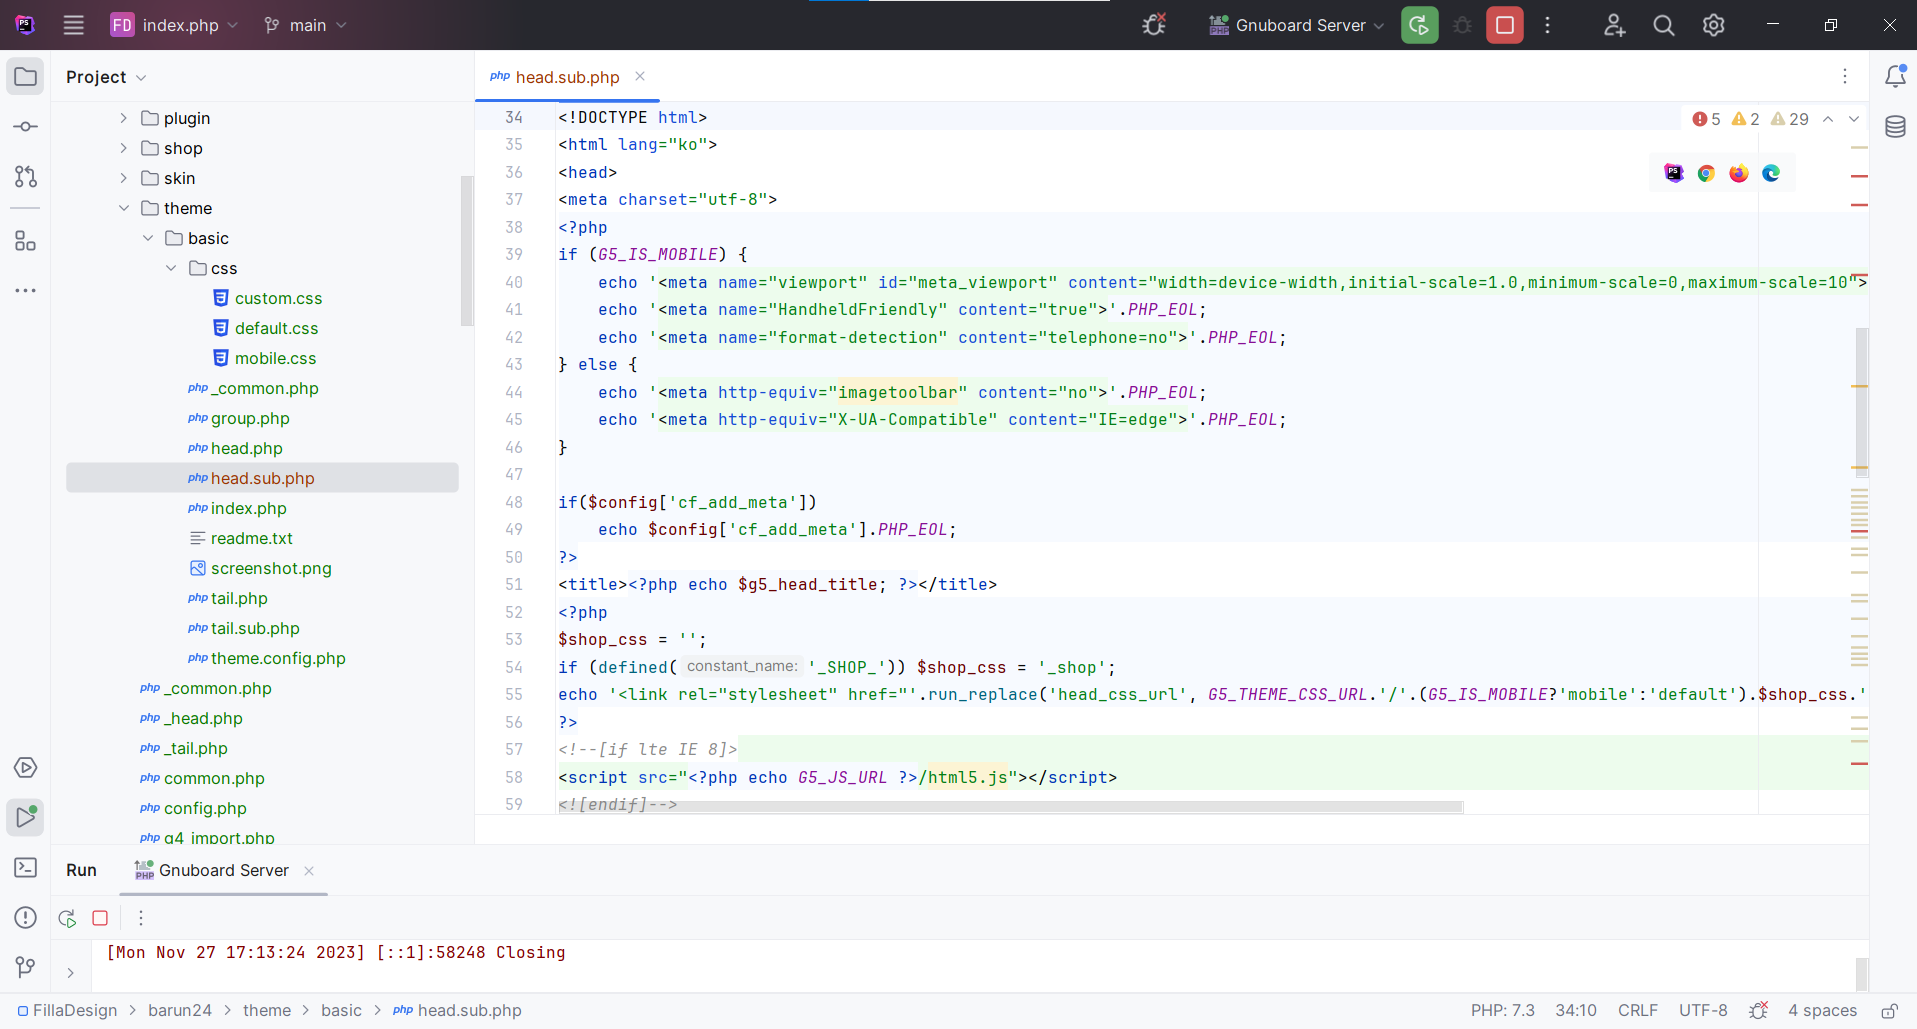Expand the run console prompt chevron
Viewport: 1917px width, 1029px height.
click(x=70, y=972)
